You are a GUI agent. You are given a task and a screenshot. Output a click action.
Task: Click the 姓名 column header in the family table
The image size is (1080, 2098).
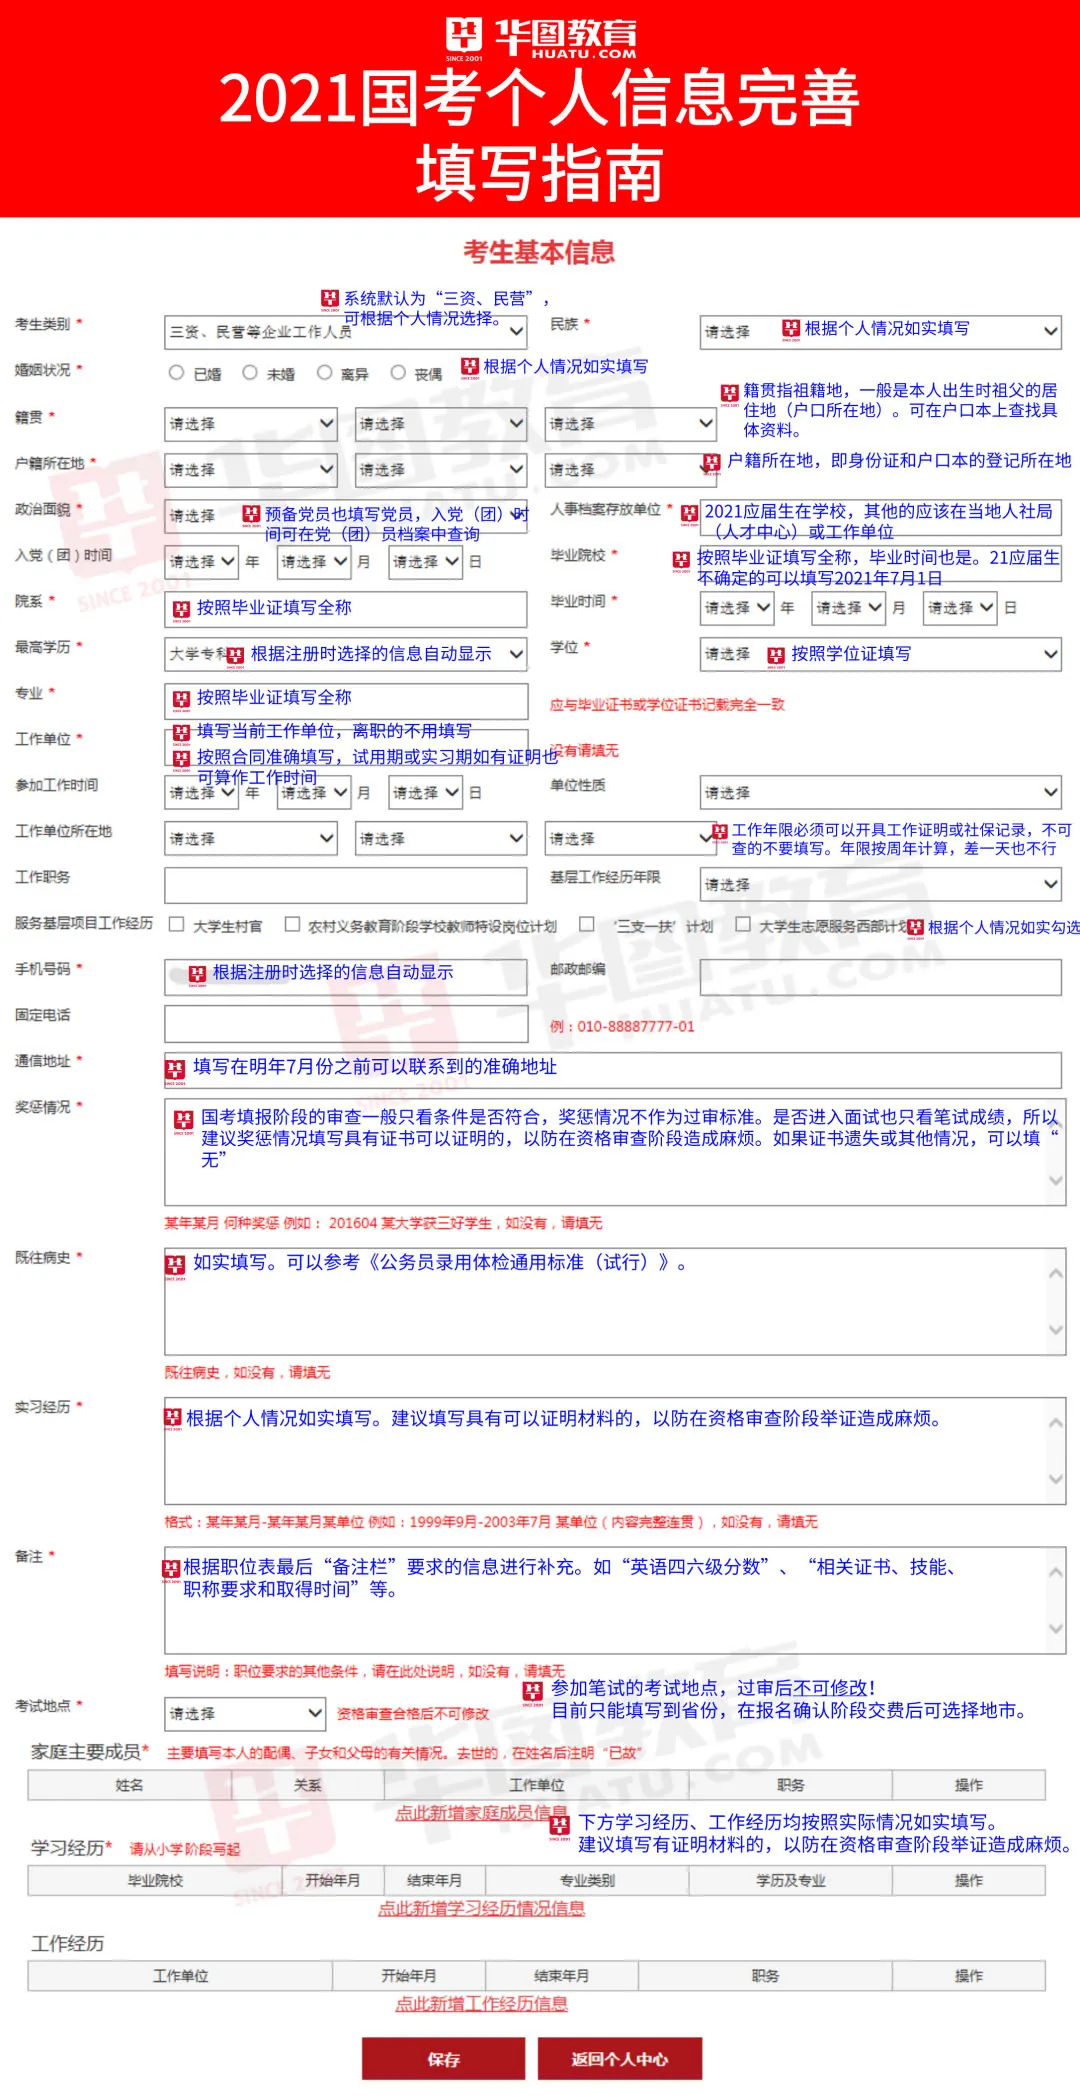click(x=129, y=1785)
